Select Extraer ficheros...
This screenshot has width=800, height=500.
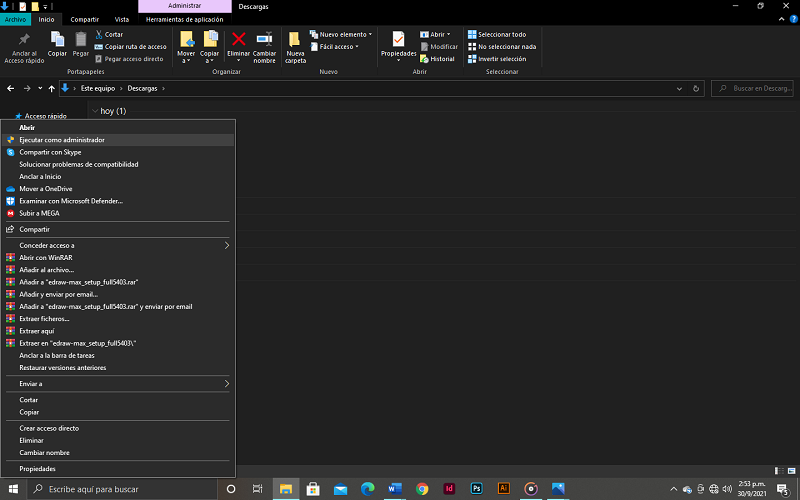tap(118, 319)
